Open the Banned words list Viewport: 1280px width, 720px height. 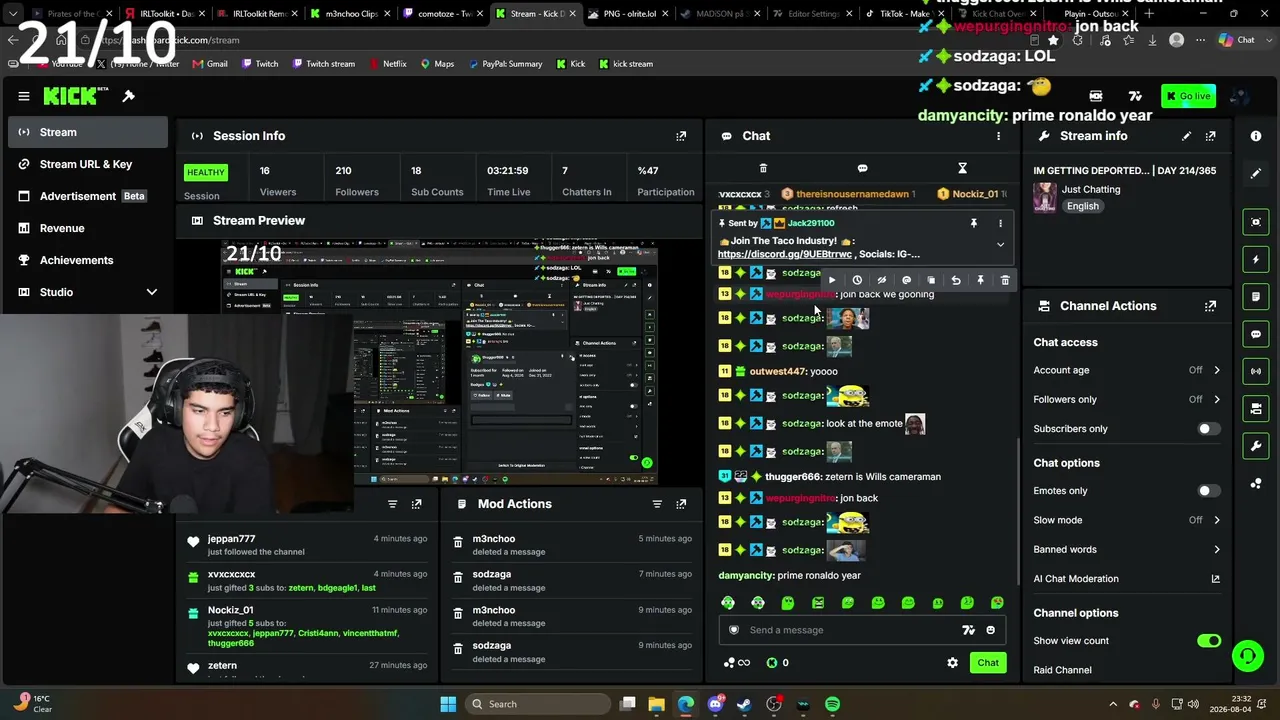pyautogui.click(x=1127, y=549)
